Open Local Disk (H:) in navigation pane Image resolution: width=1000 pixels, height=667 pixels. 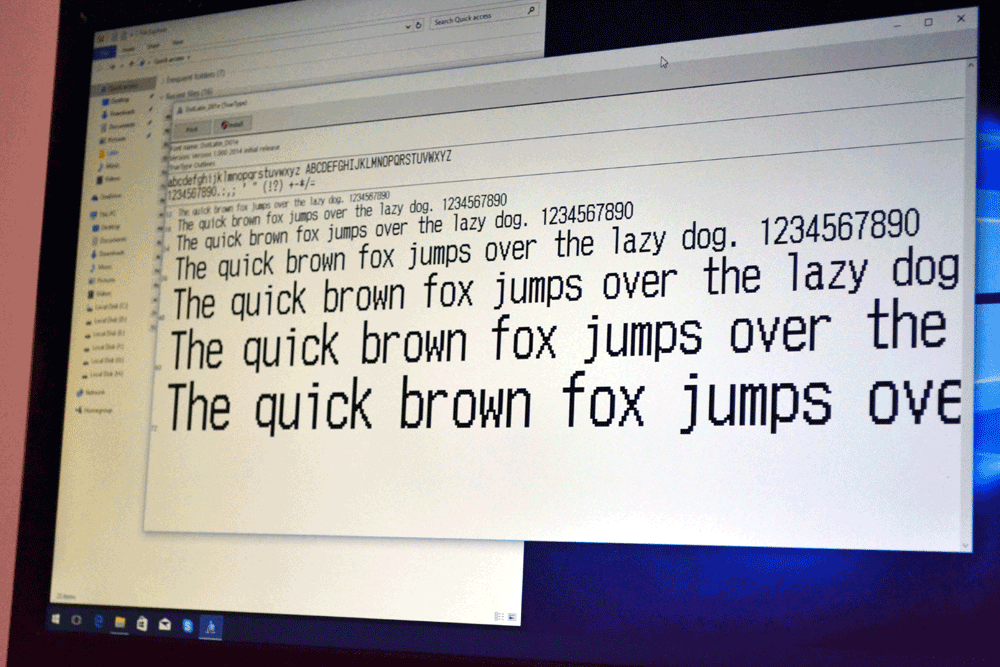pos(105,374)
